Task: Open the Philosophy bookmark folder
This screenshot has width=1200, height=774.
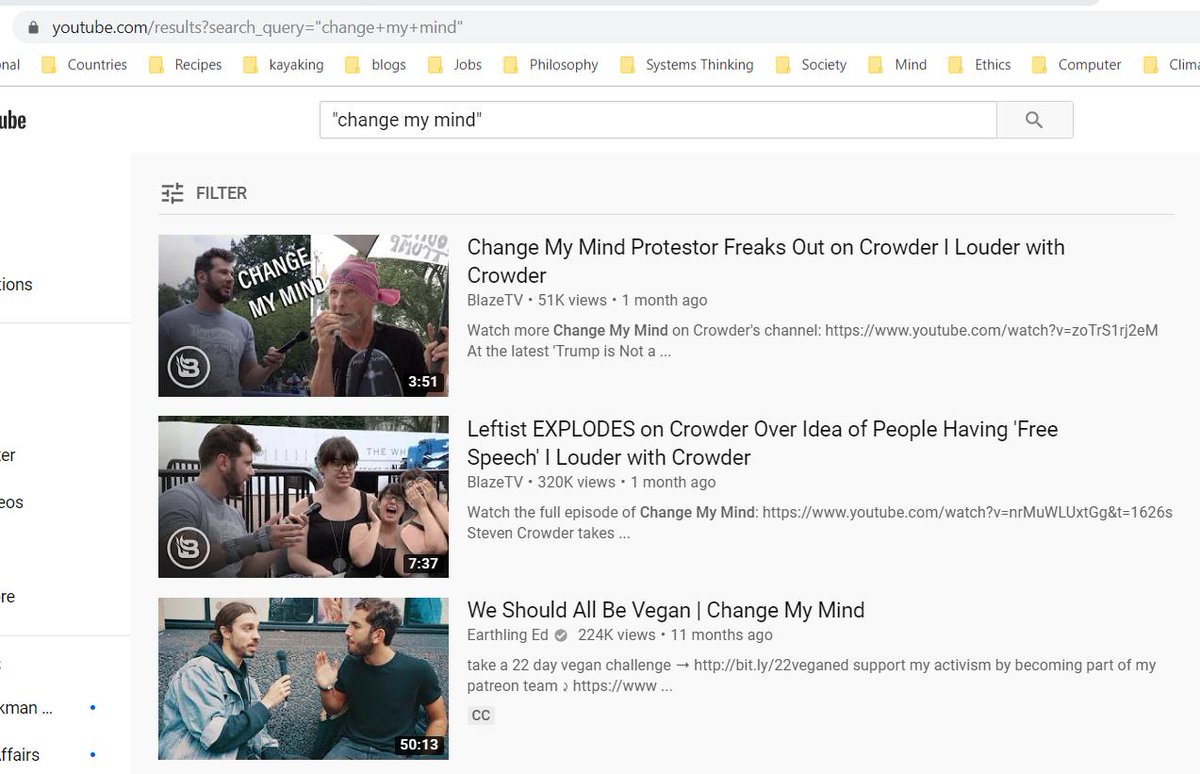Action: click(x=550, y=64)
